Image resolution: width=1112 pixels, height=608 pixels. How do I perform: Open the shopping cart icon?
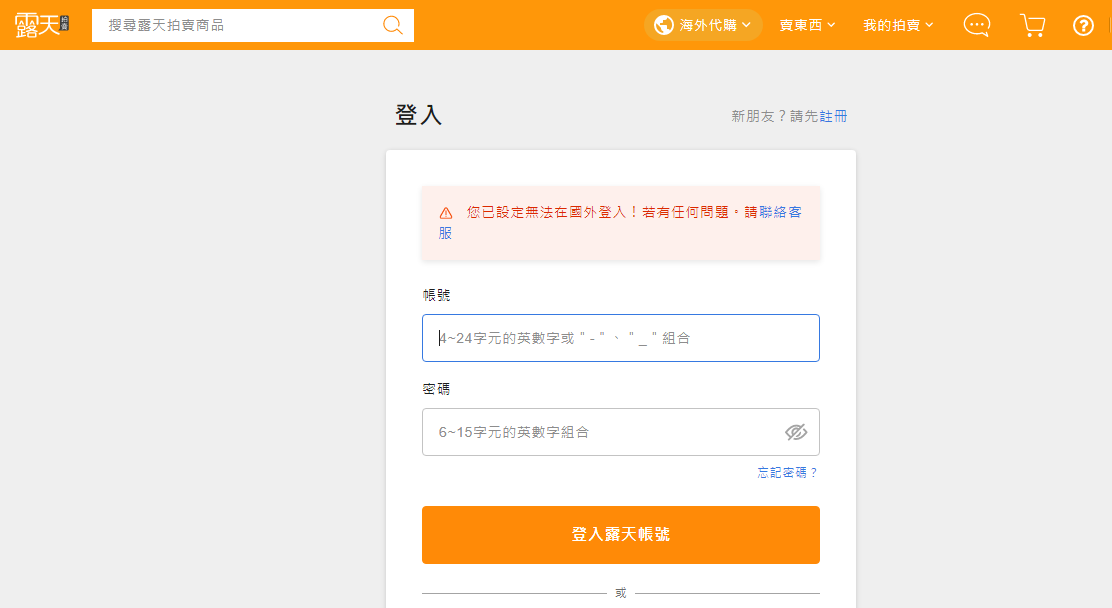tap(1033, 25)
